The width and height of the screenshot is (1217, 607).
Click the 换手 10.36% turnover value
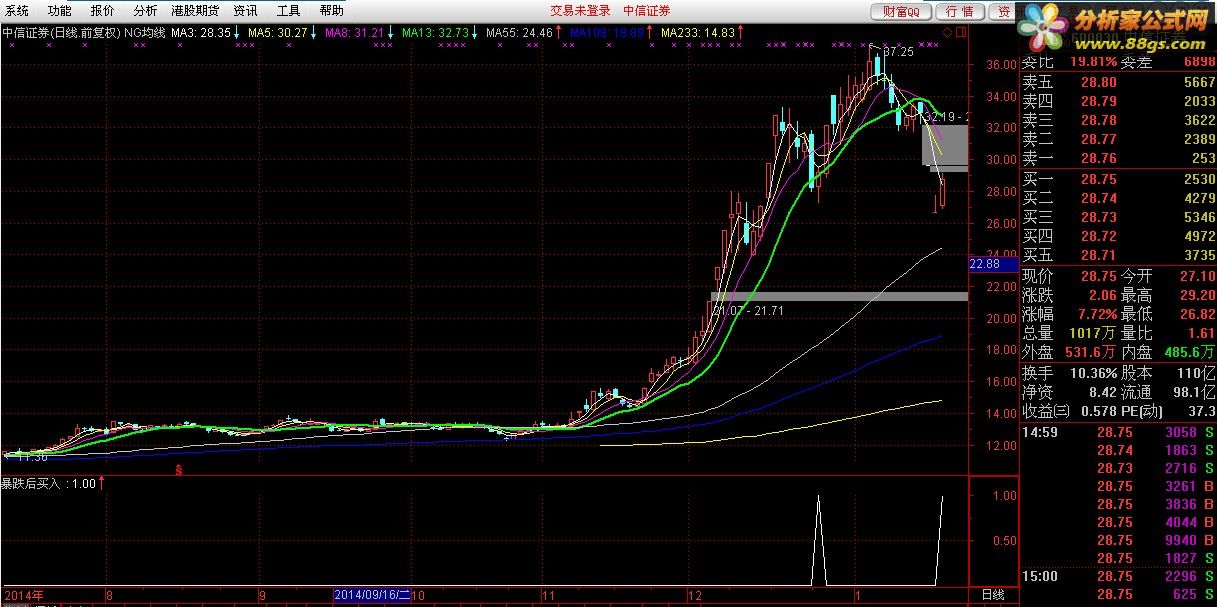click(1094, 372)
